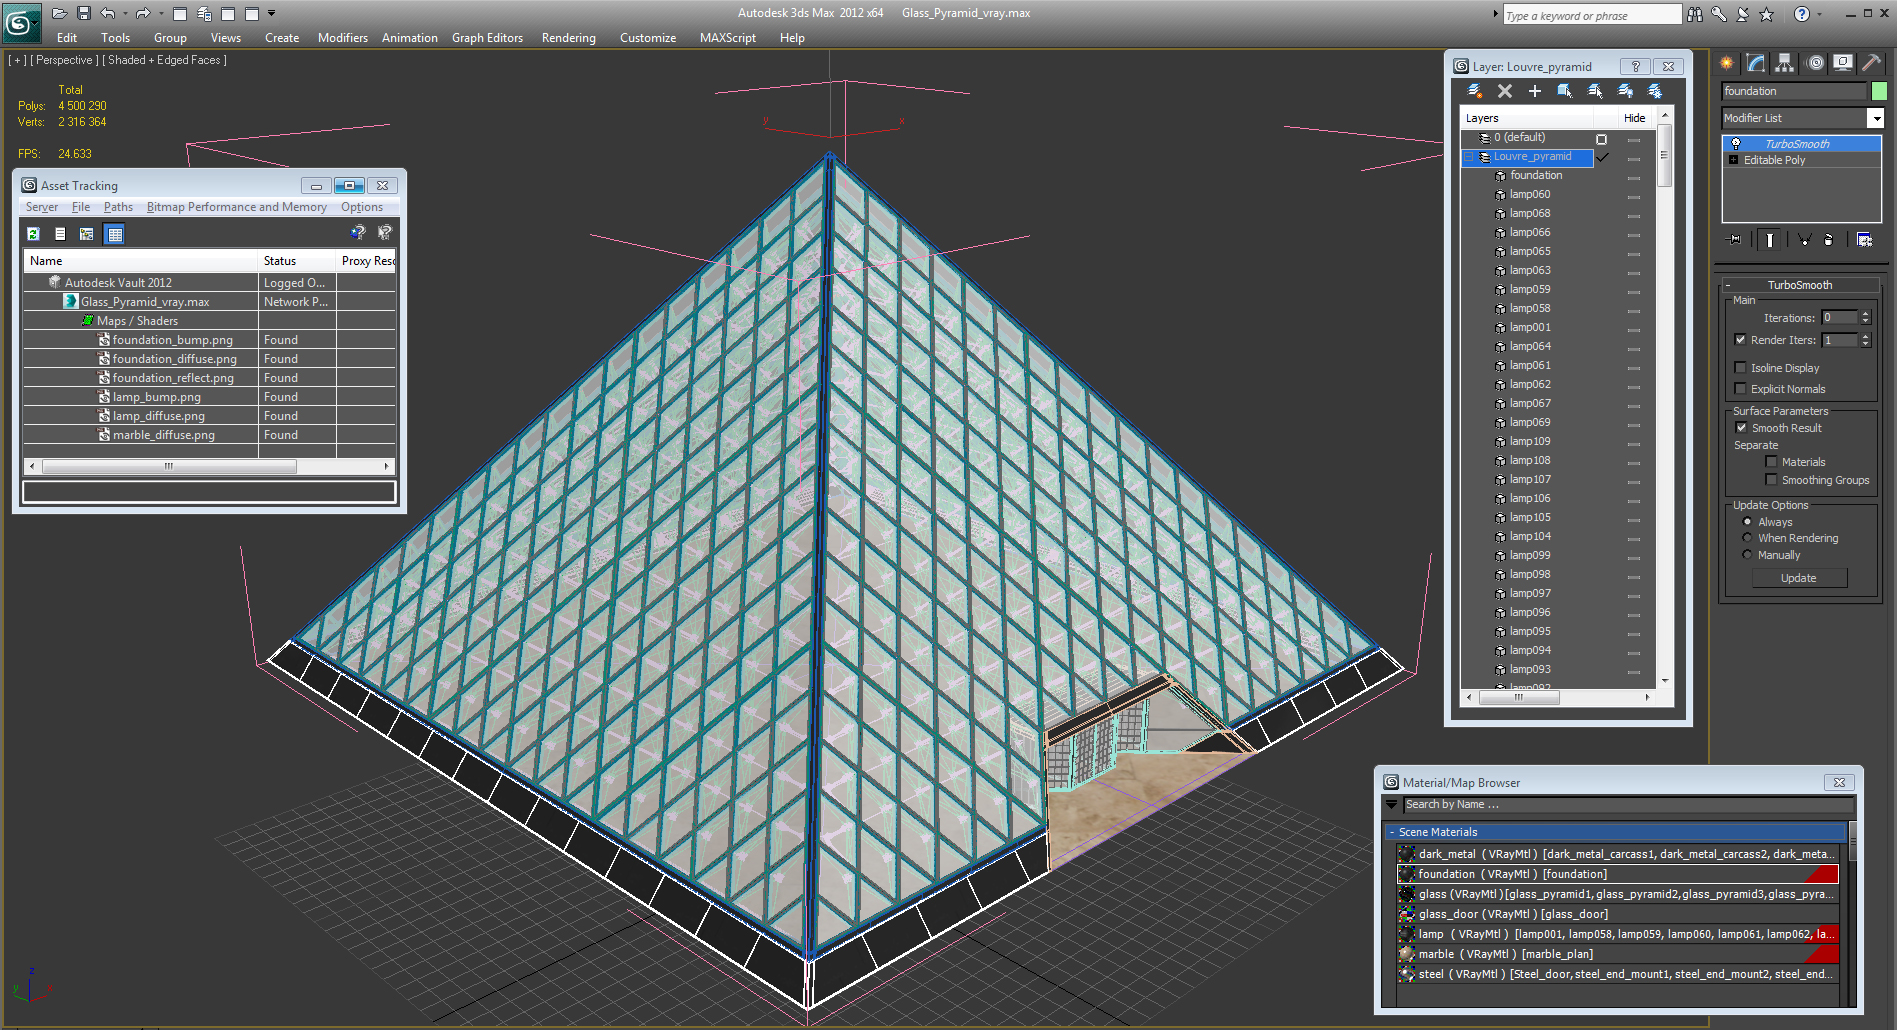Open the Motion command panel tab

pos(1816,63)
